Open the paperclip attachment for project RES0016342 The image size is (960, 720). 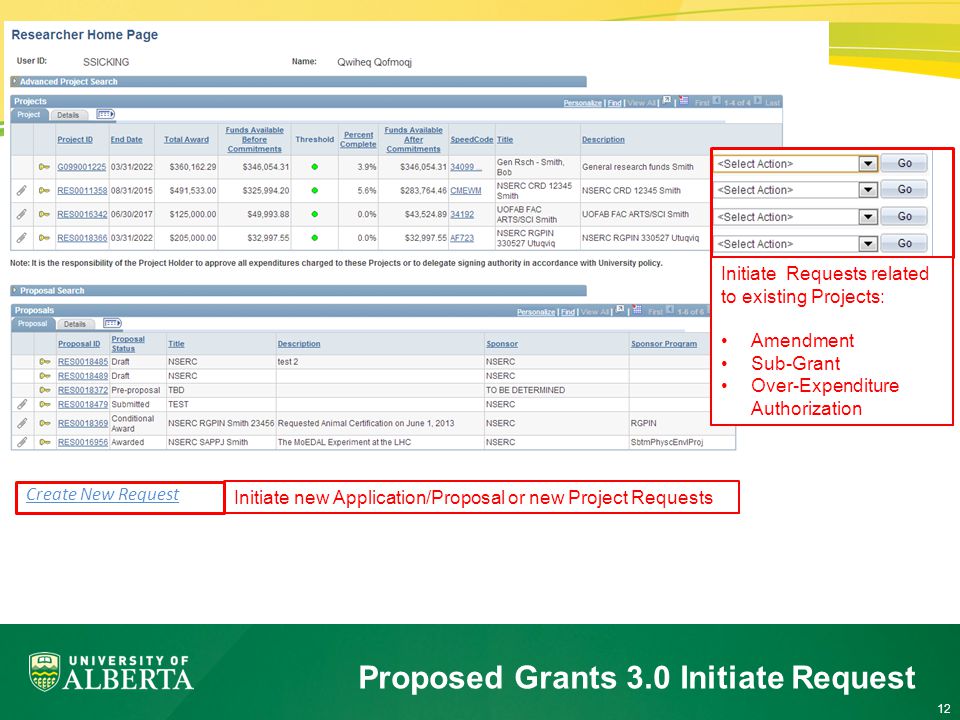coord(21,214)
